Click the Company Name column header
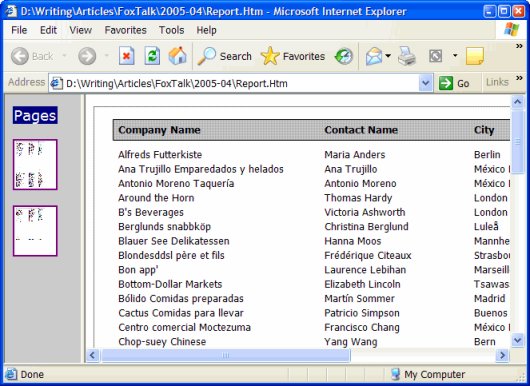The height and width of the screenshot is (386, 530). coord(159,130)
